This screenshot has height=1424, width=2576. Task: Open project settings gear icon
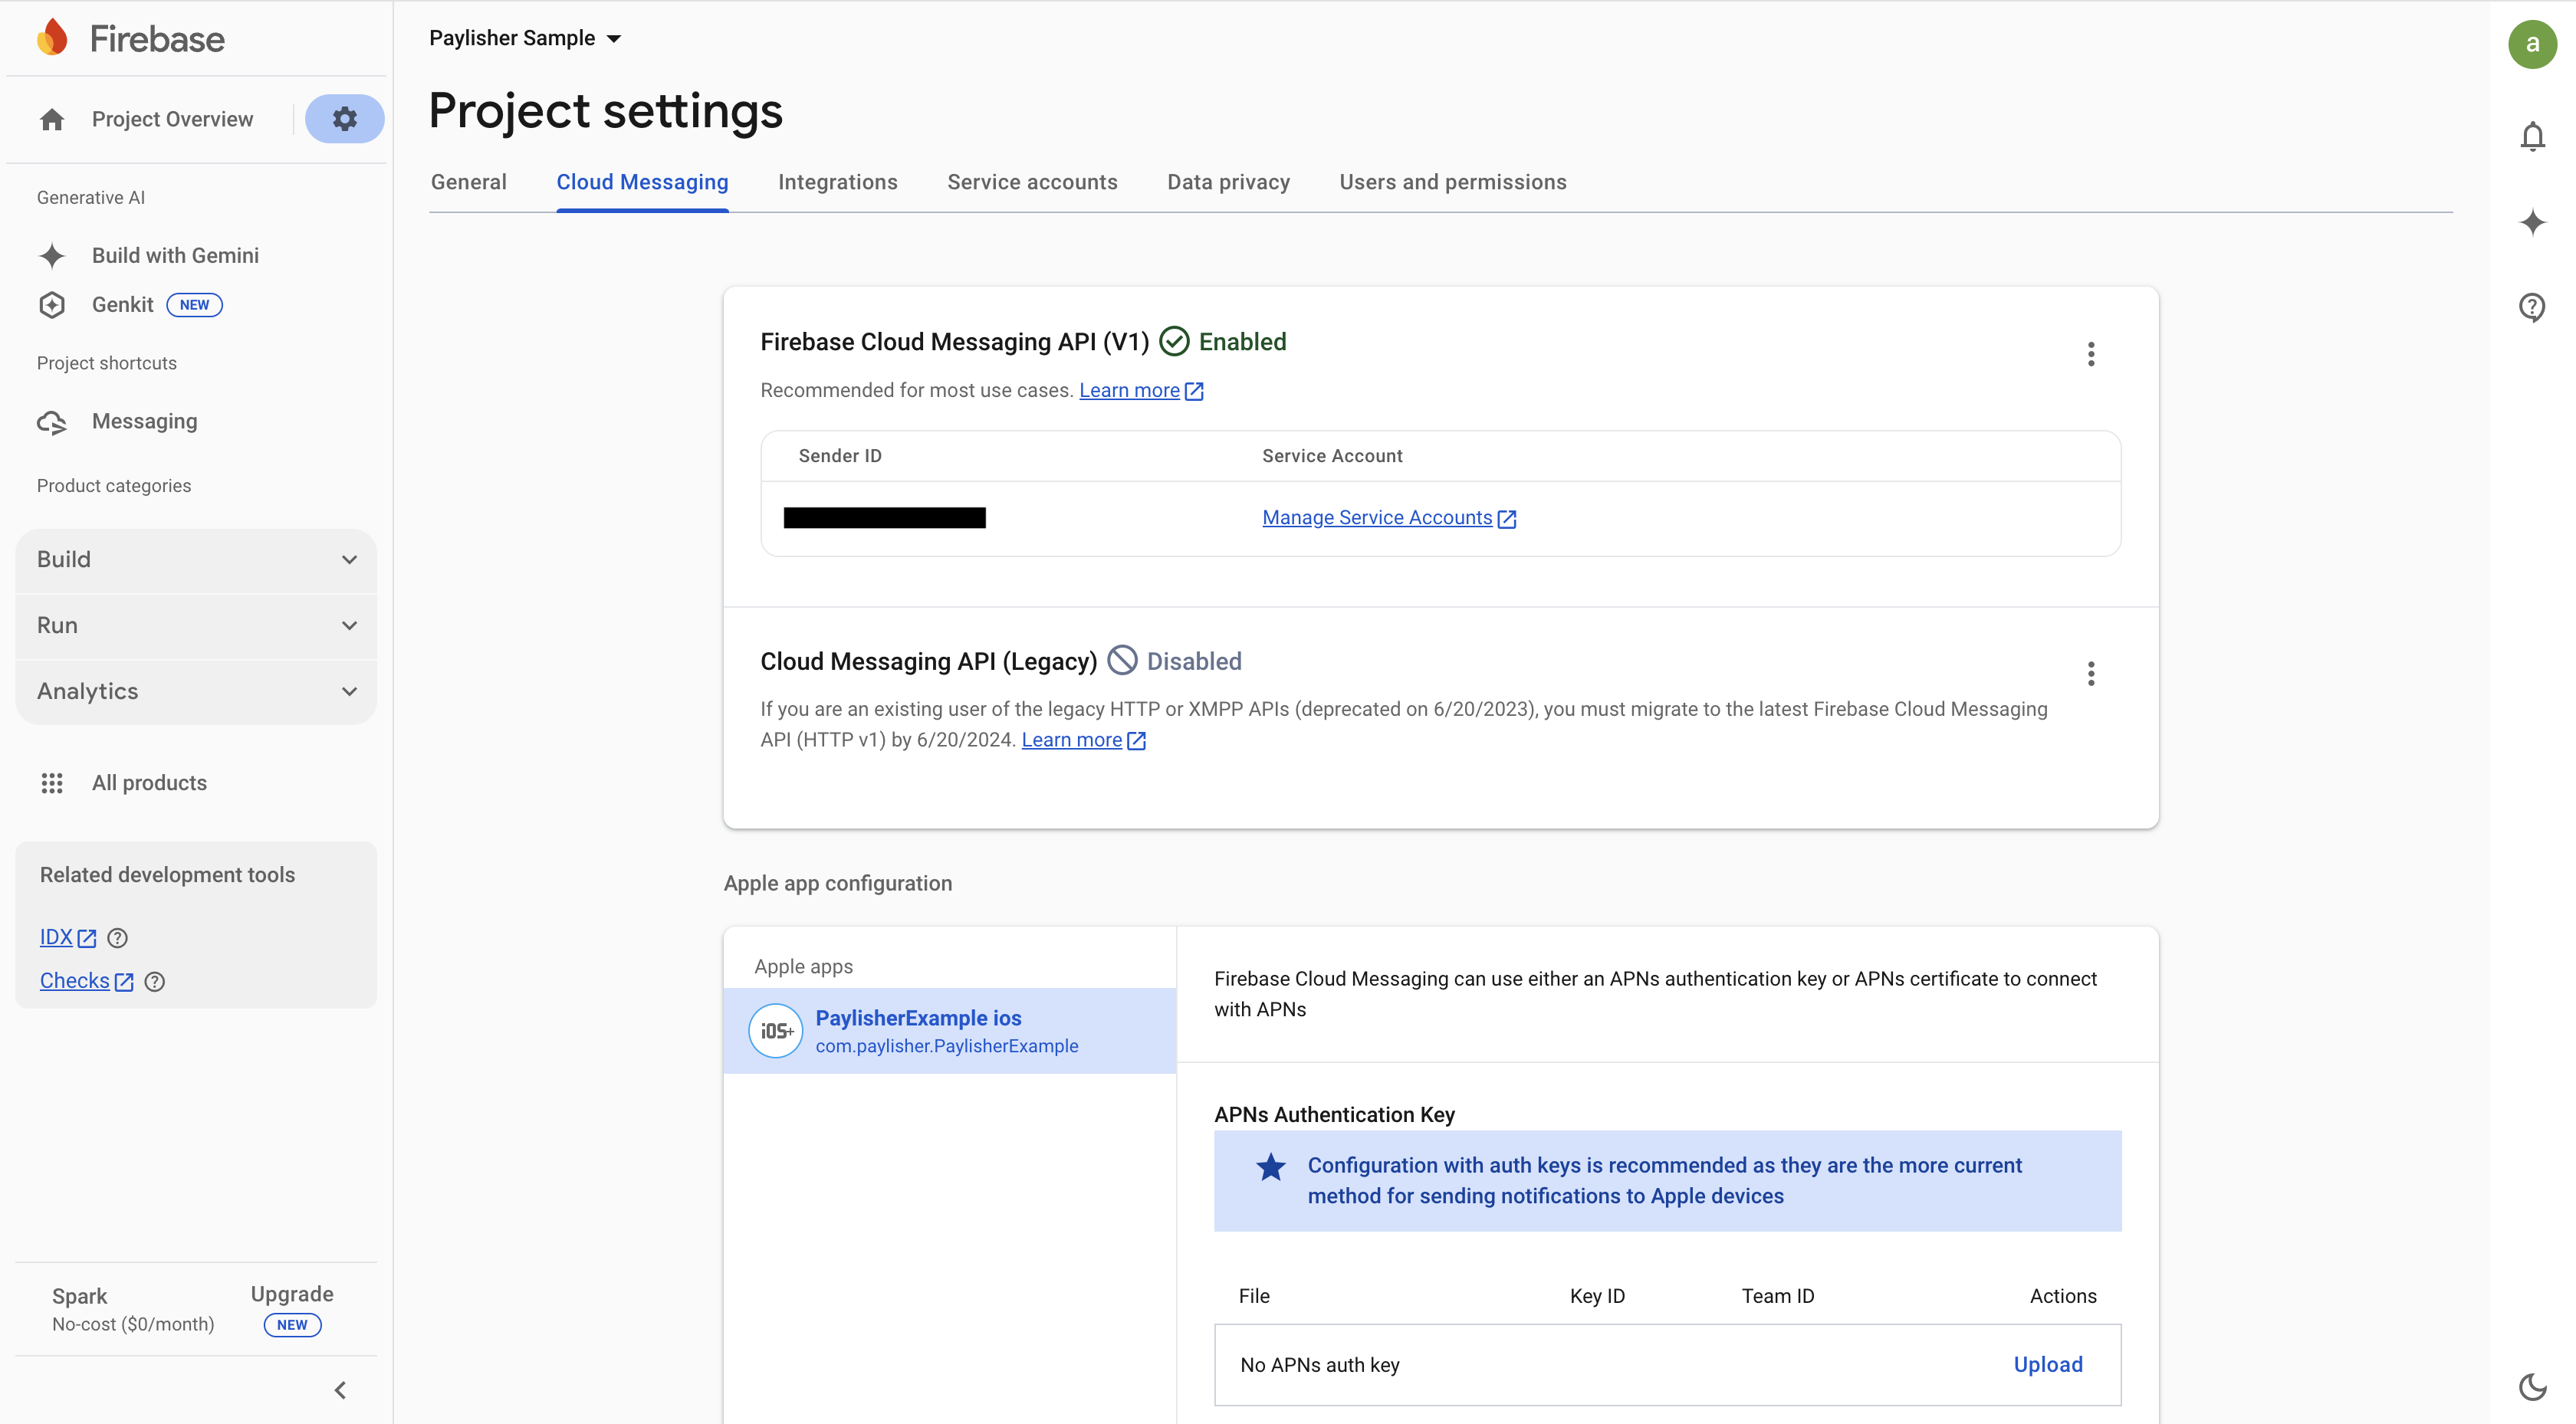(344, 119)
